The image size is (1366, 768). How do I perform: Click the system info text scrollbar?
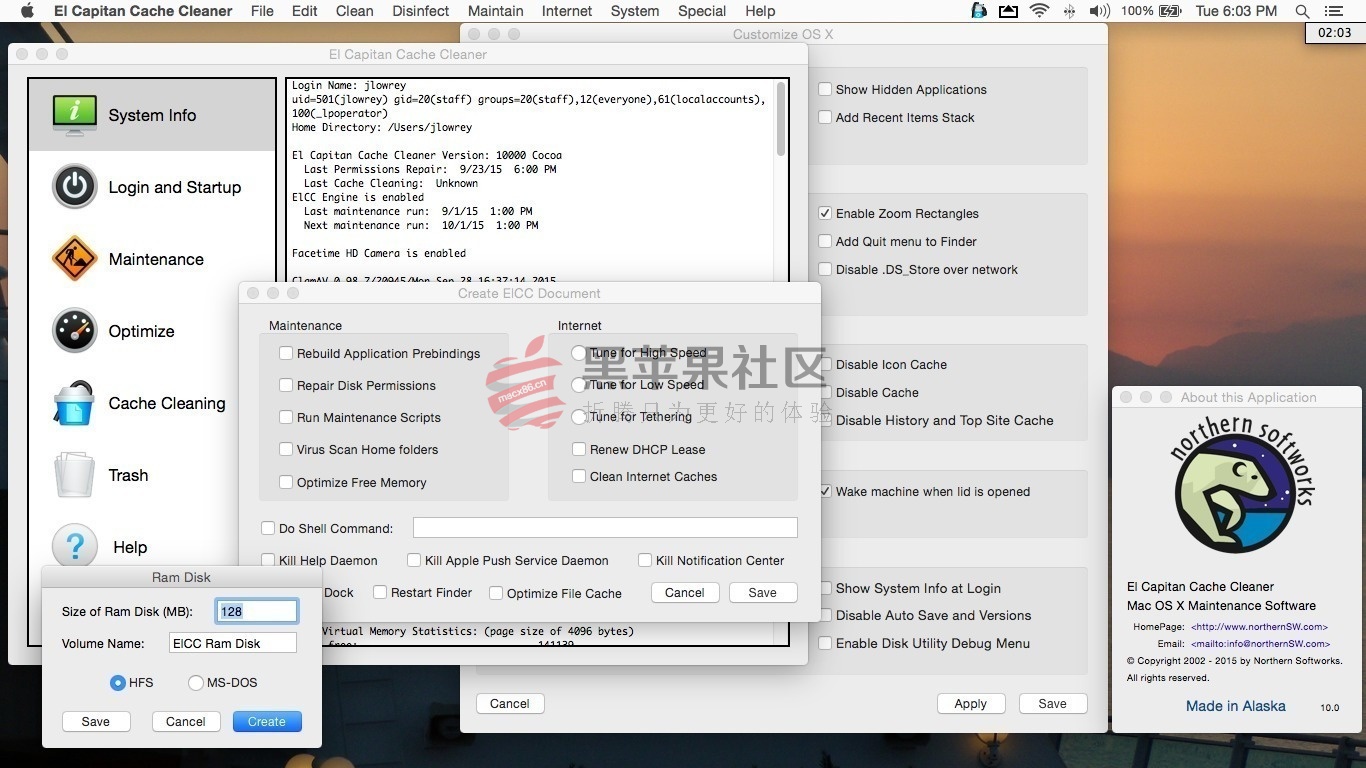tap(781, 119)
